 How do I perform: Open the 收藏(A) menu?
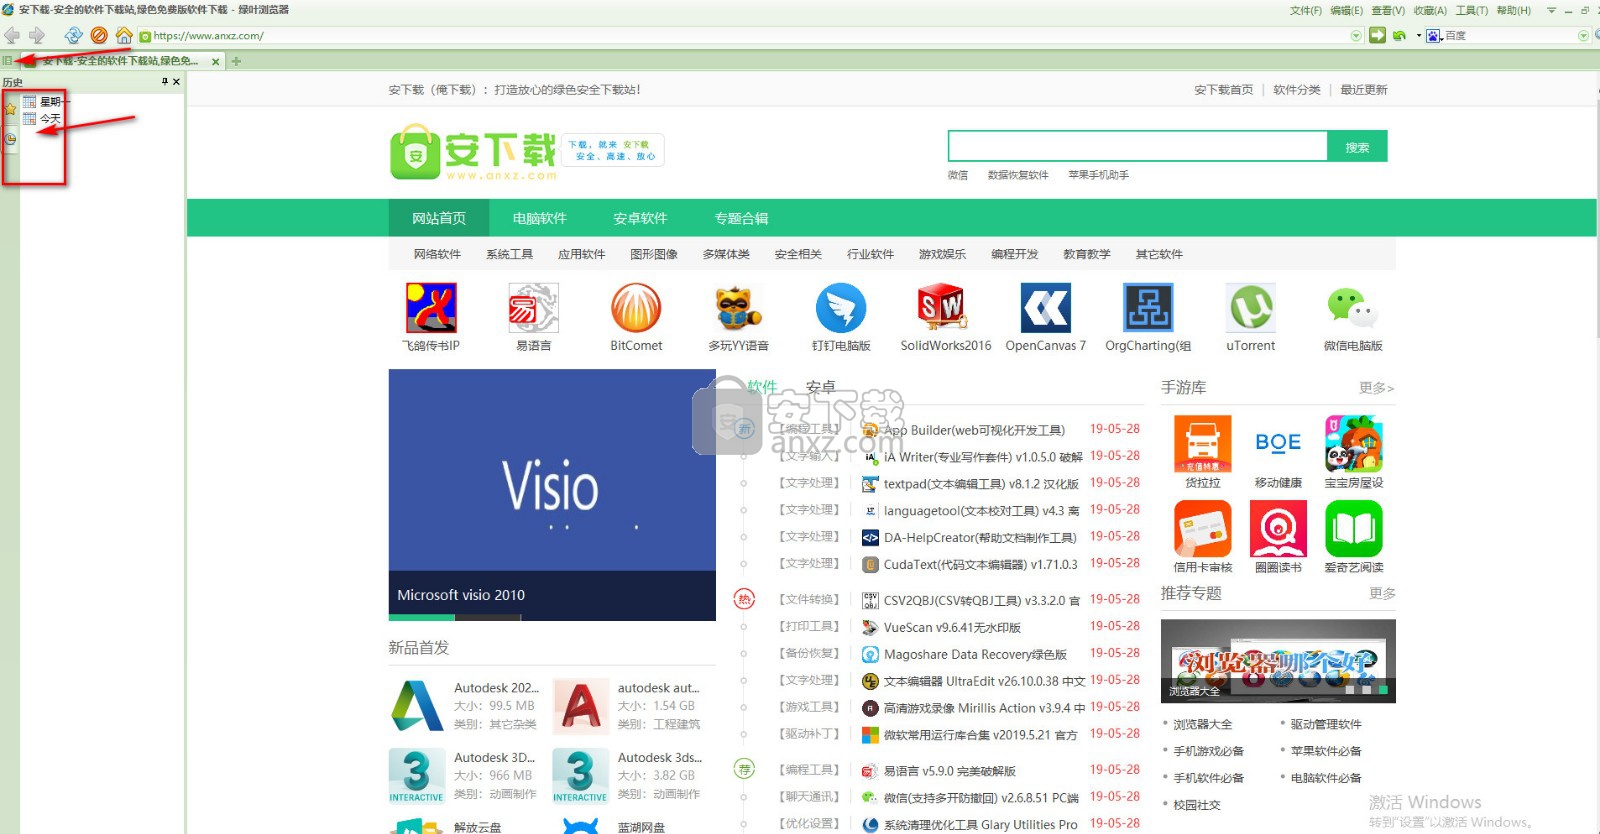pyautogui.click(x=1430, y=10)
